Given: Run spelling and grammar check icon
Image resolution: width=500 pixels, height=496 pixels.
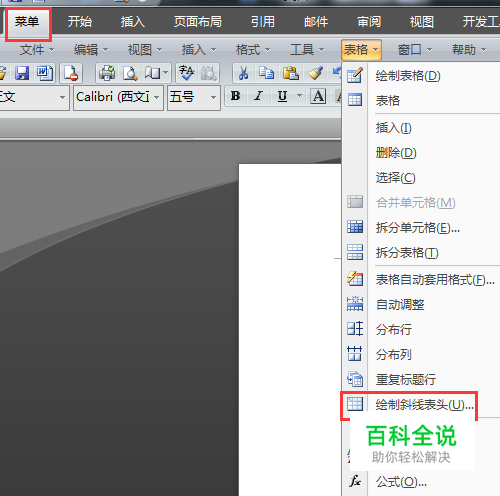Looking at the screenshot, I should (x=186, y=73).
